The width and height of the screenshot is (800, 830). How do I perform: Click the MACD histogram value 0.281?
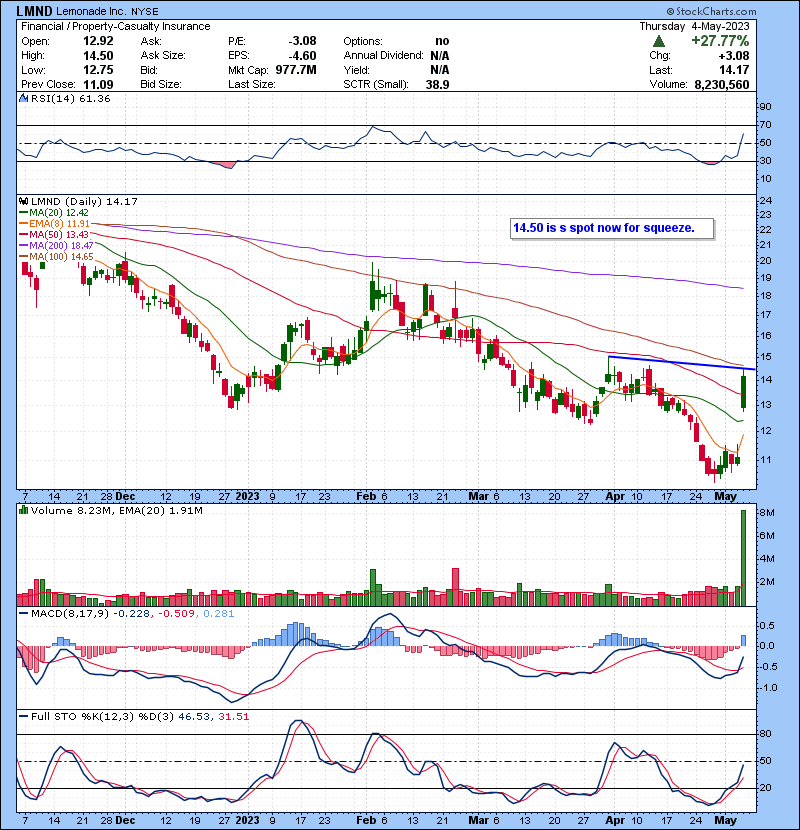(219, 614)
